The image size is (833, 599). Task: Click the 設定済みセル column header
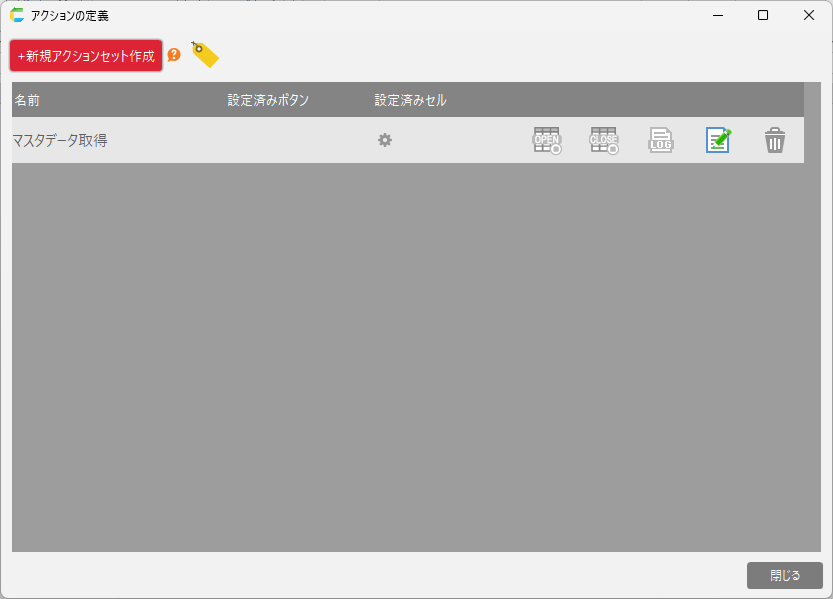[410, 100]
